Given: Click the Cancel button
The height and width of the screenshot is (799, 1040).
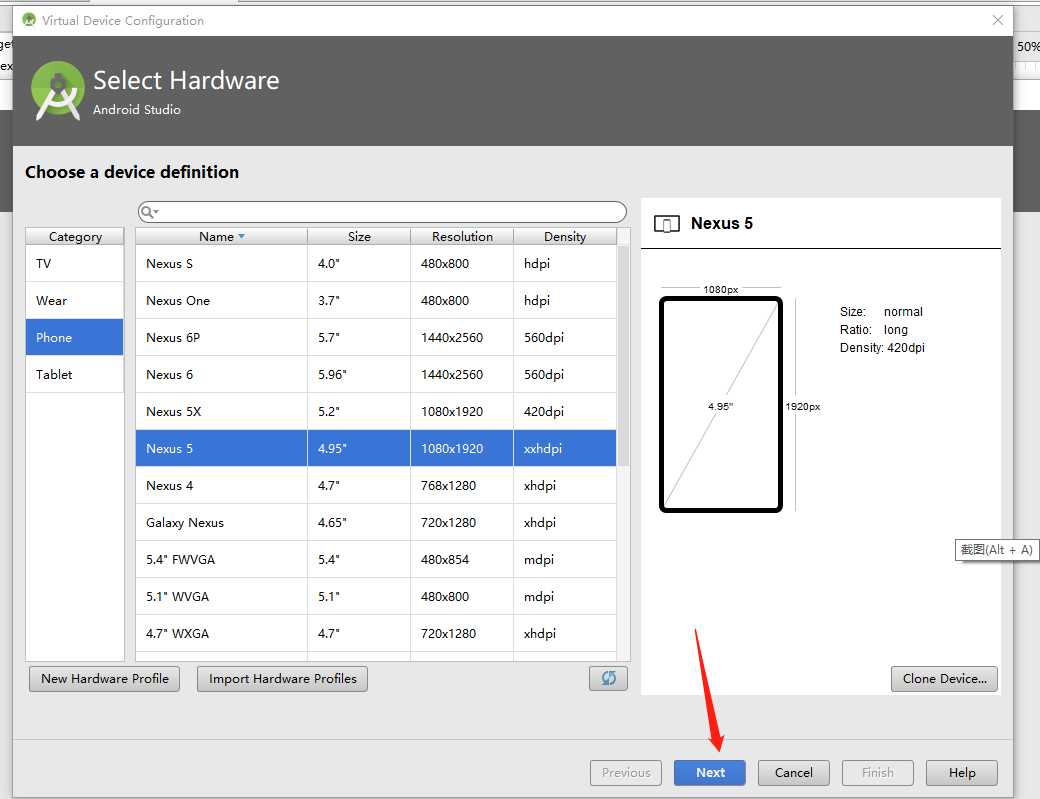Looking at the screenshot, I should coord(793,772).
